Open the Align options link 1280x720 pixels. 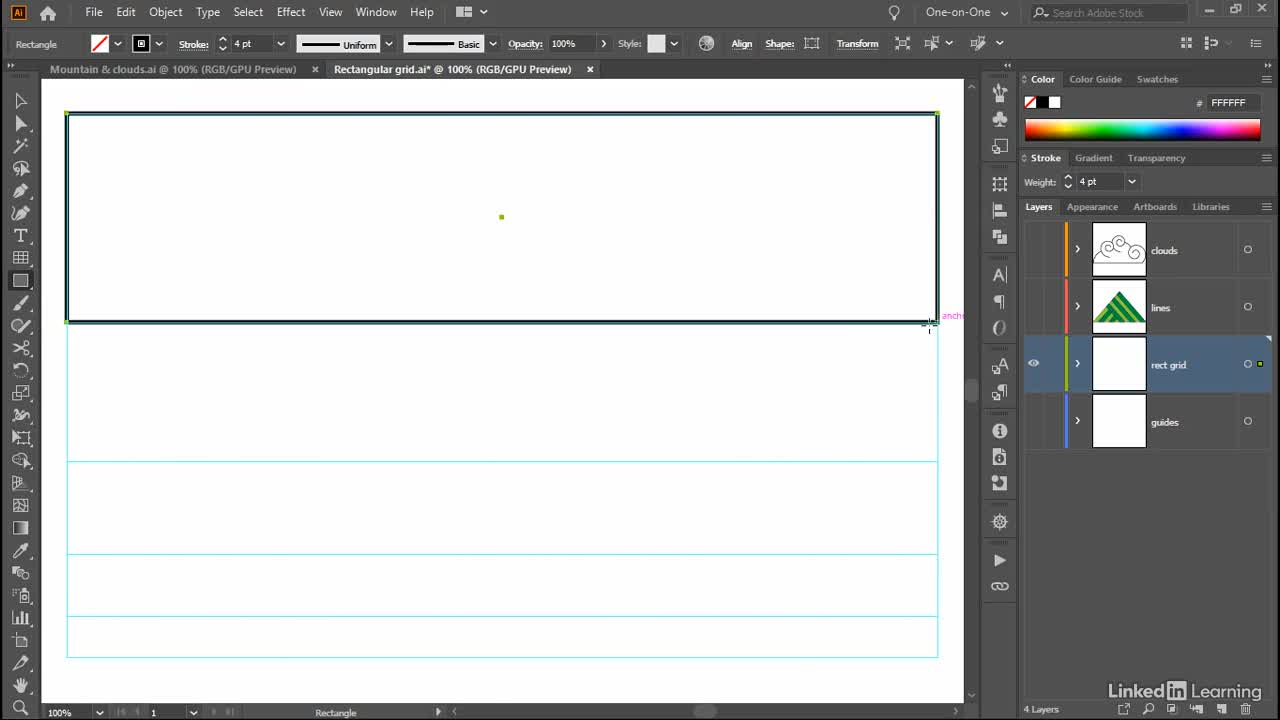coord(741,44)
